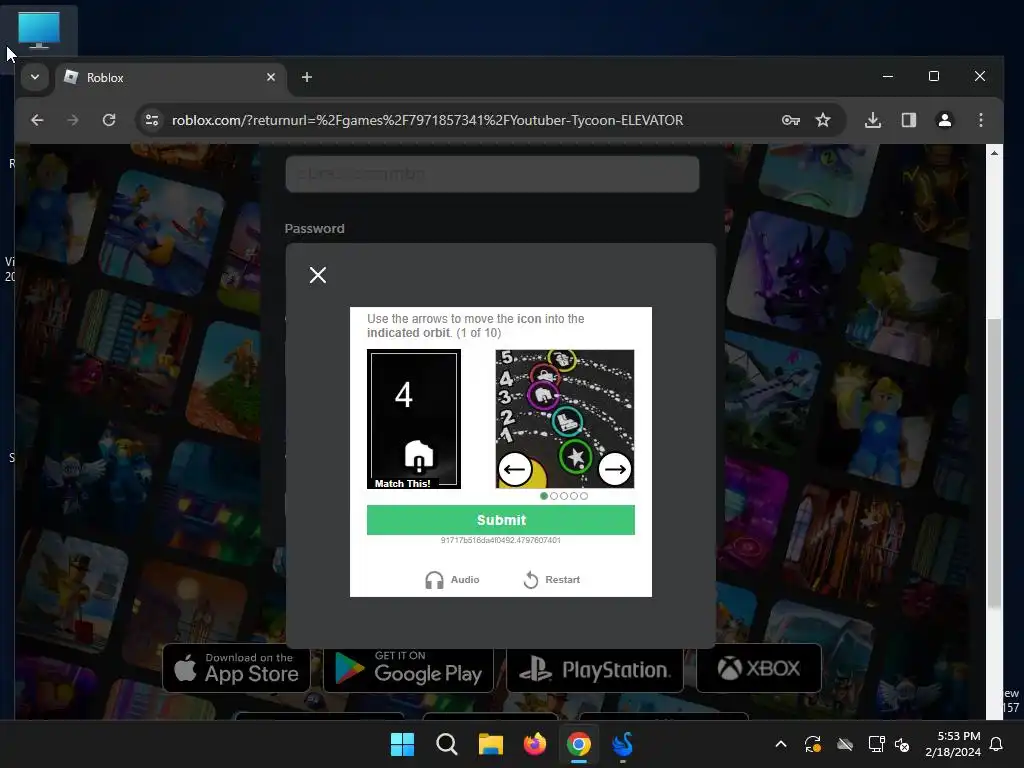Toggle Chrome side panel
The width and height of the screenshot is (1024, 768).
click(908, 120)
